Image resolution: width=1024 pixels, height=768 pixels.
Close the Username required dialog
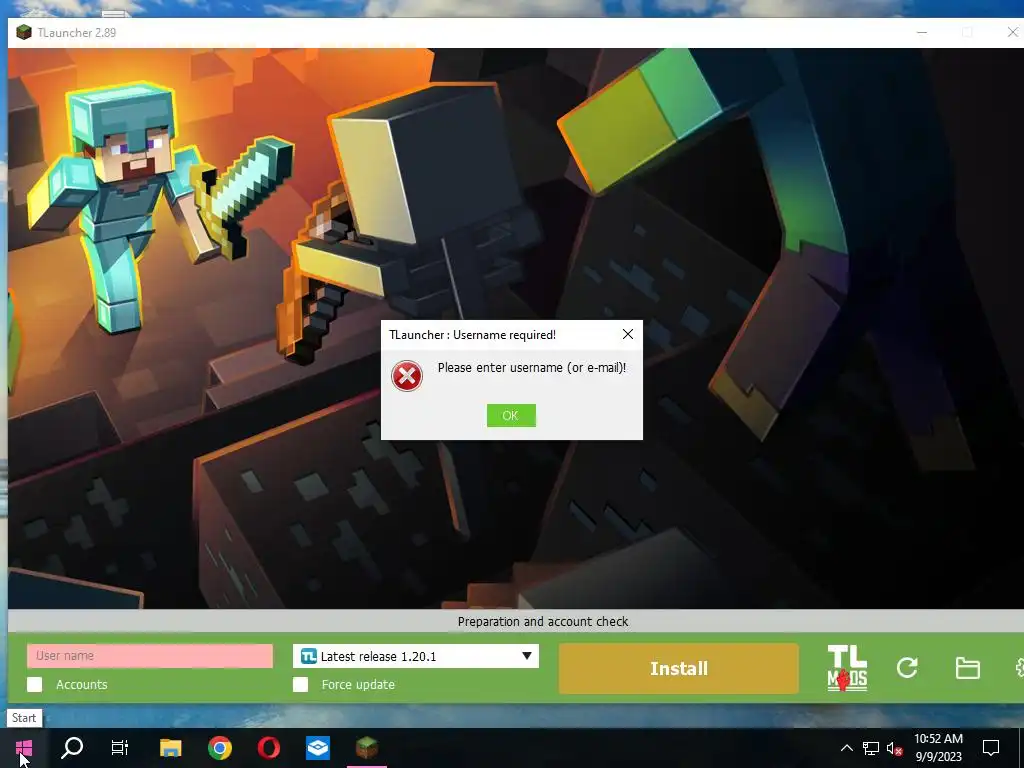[x=628, y=334]
